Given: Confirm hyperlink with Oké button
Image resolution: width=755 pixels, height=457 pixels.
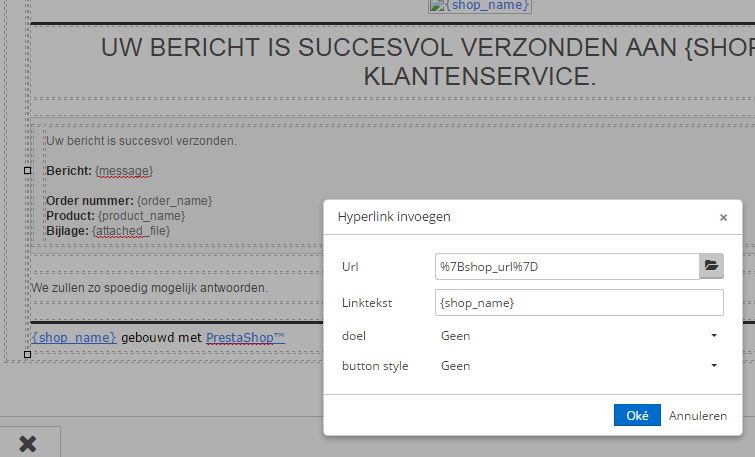Looking at the screenshot, I should 637,415.
